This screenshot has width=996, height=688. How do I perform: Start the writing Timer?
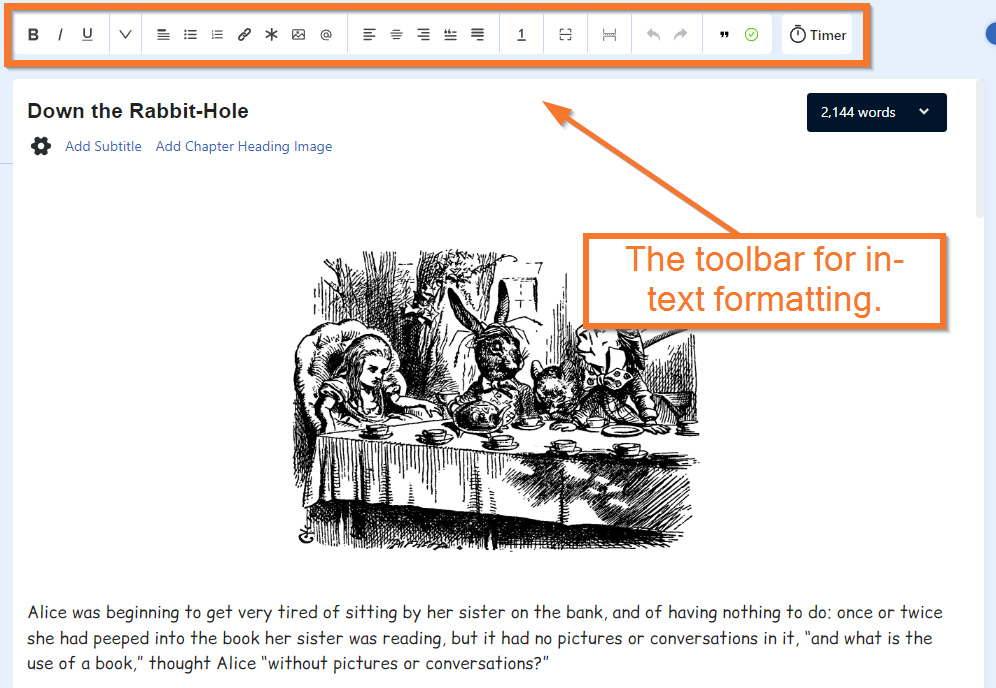[818, 35]
